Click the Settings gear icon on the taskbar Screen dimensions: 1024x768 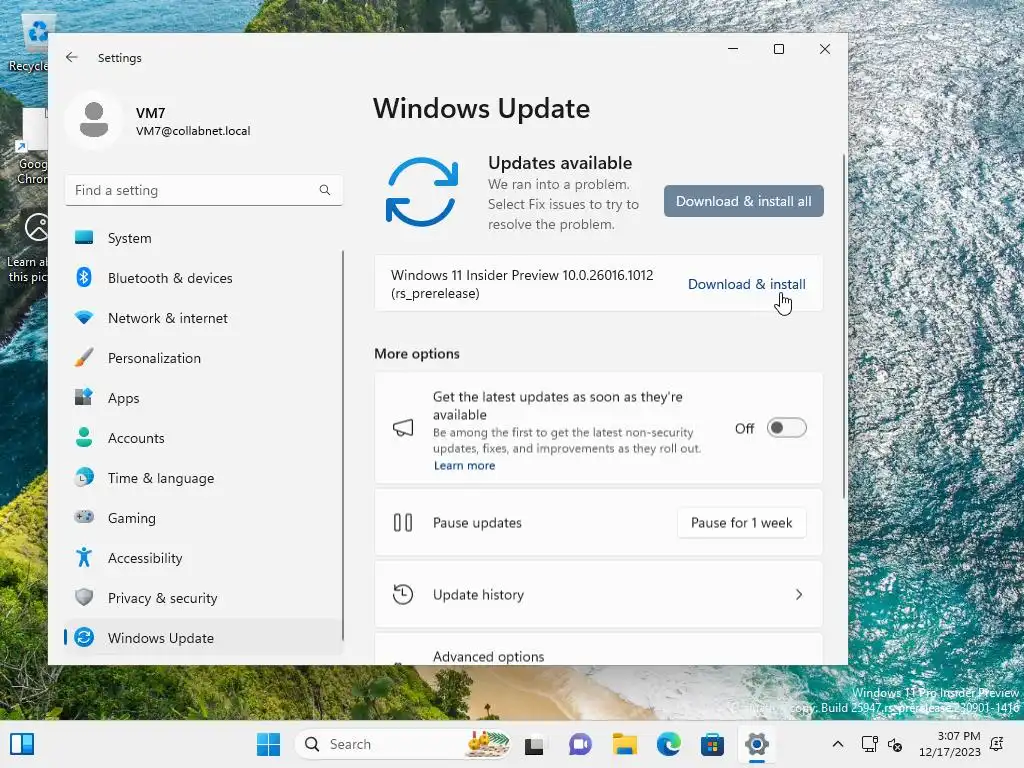tap(756, 744)
